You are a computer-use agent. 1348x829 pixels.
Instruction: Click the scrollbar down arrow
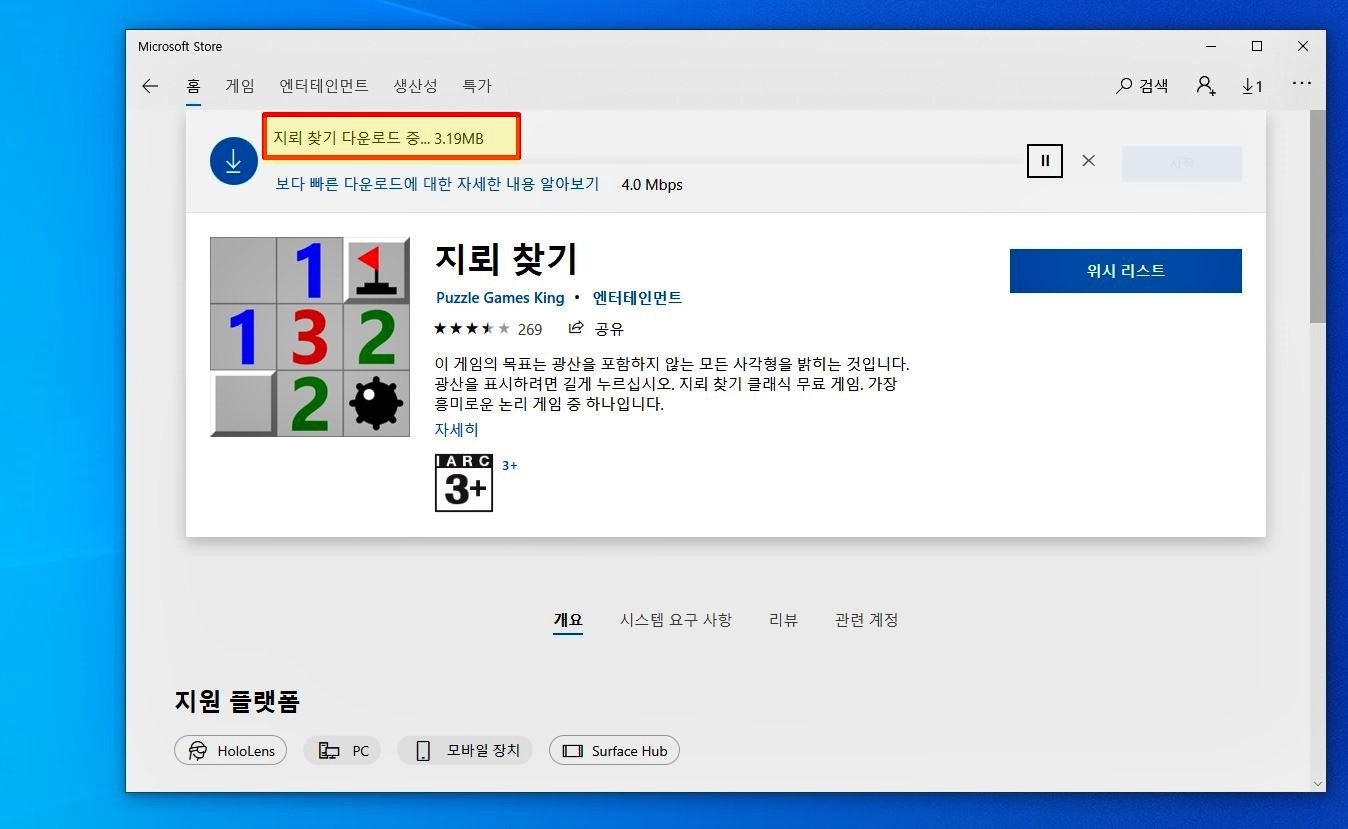1317,784
